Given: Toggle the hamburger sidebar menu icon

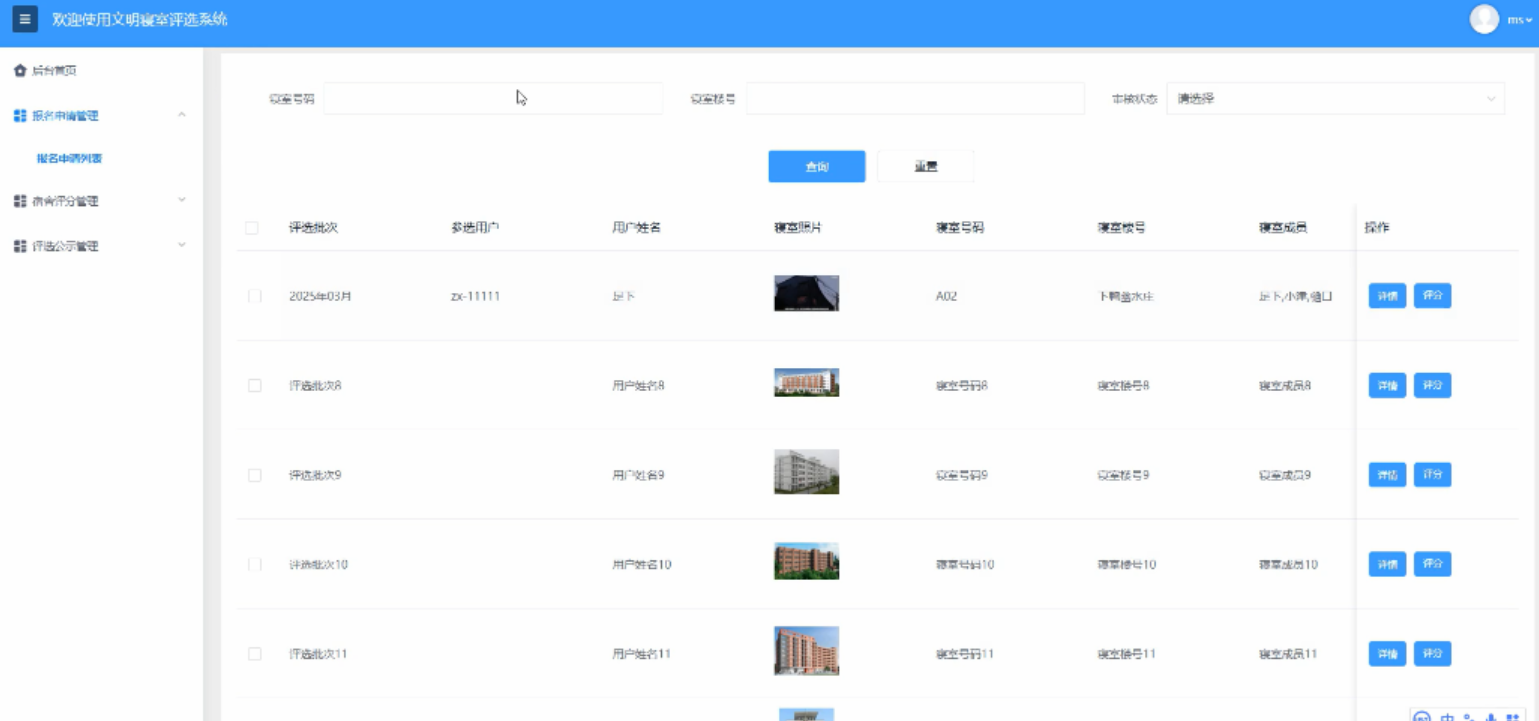Looking at the screenshot, I should coord(25,19).
